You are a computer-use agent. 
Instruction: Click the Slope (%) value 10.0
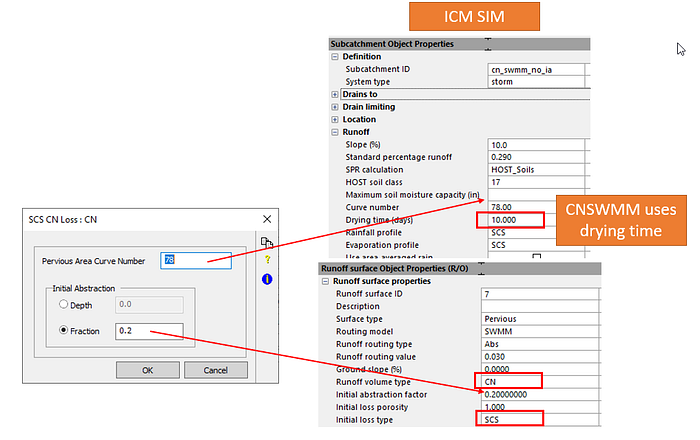(x=536, y=145)
